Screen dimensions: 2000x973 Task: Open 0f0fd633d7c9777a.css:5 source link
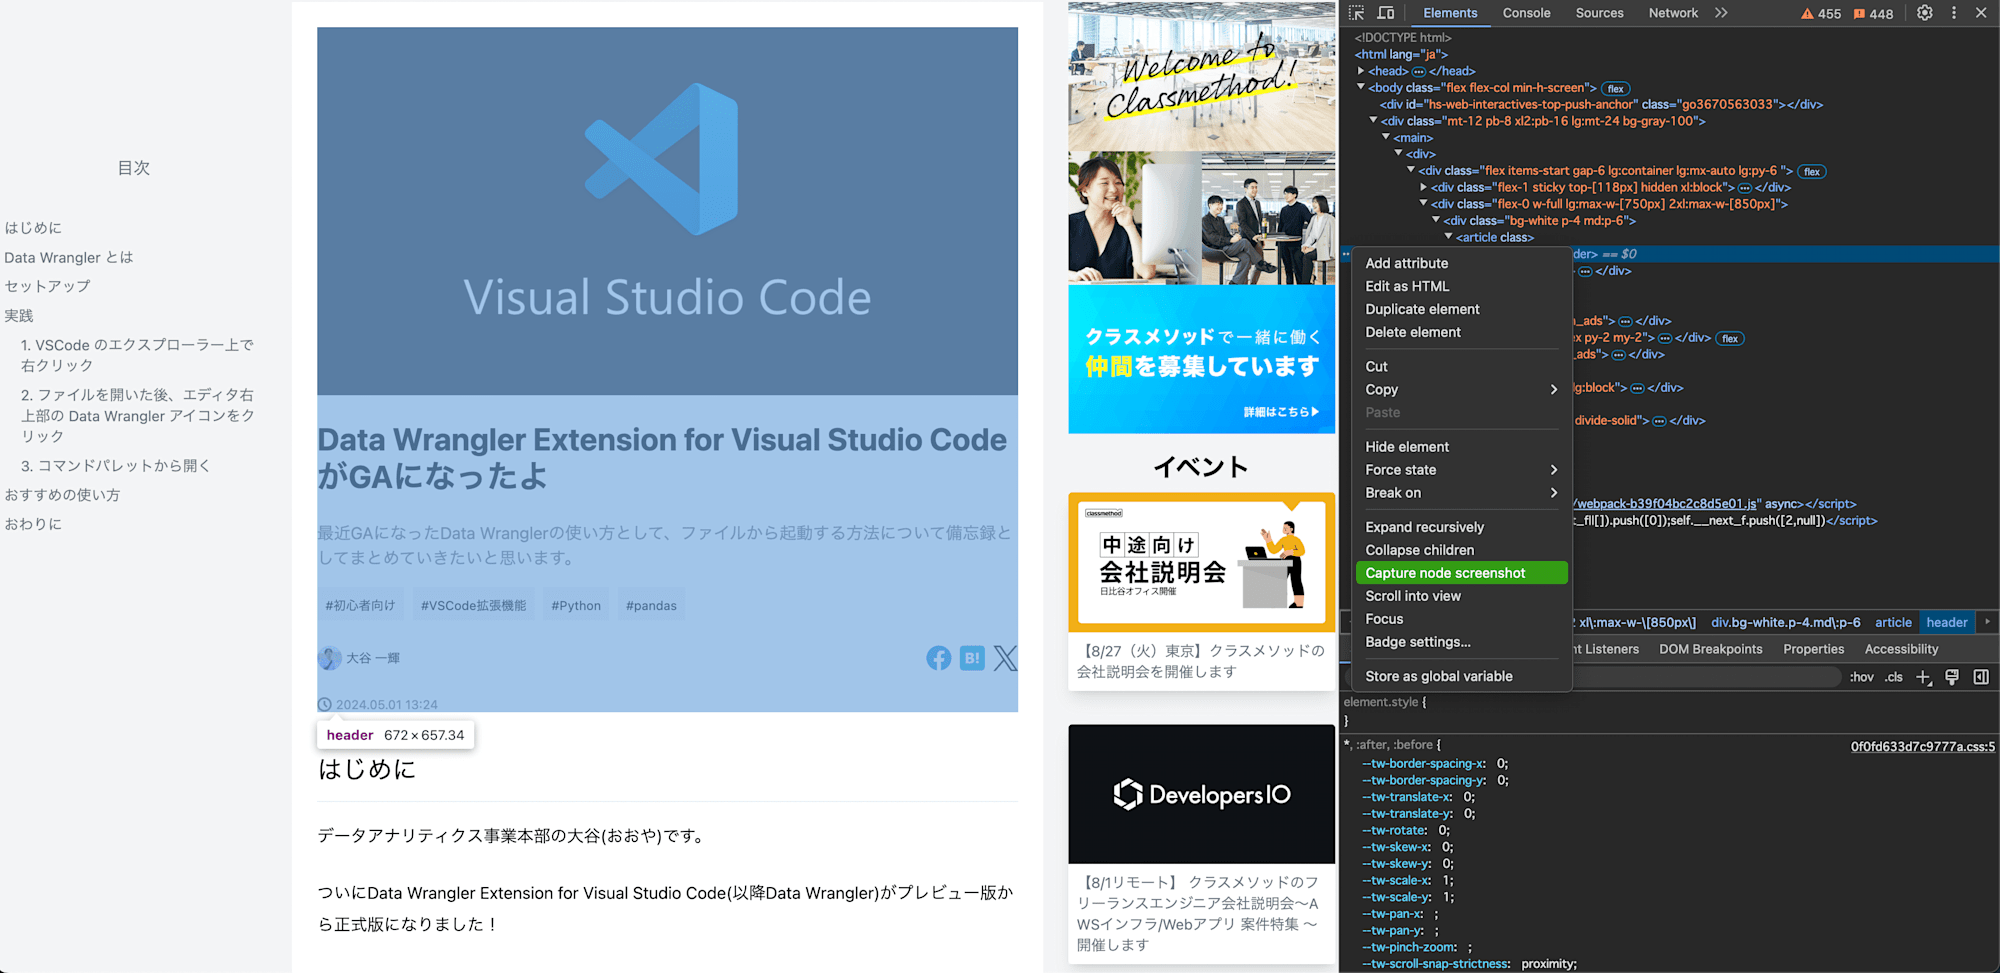1922,747
